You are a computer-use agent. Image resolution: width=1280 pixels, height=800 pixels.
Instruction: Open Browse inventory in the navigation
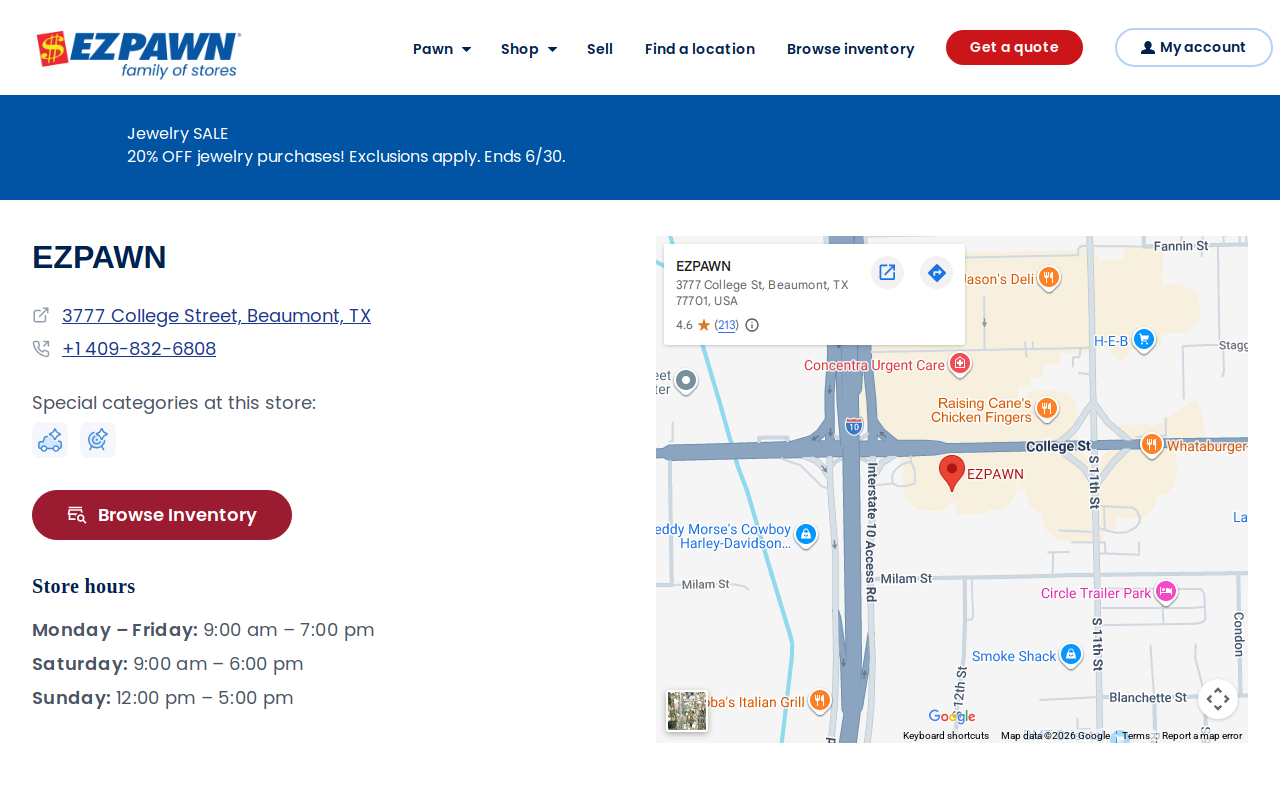tap(851, 49)
